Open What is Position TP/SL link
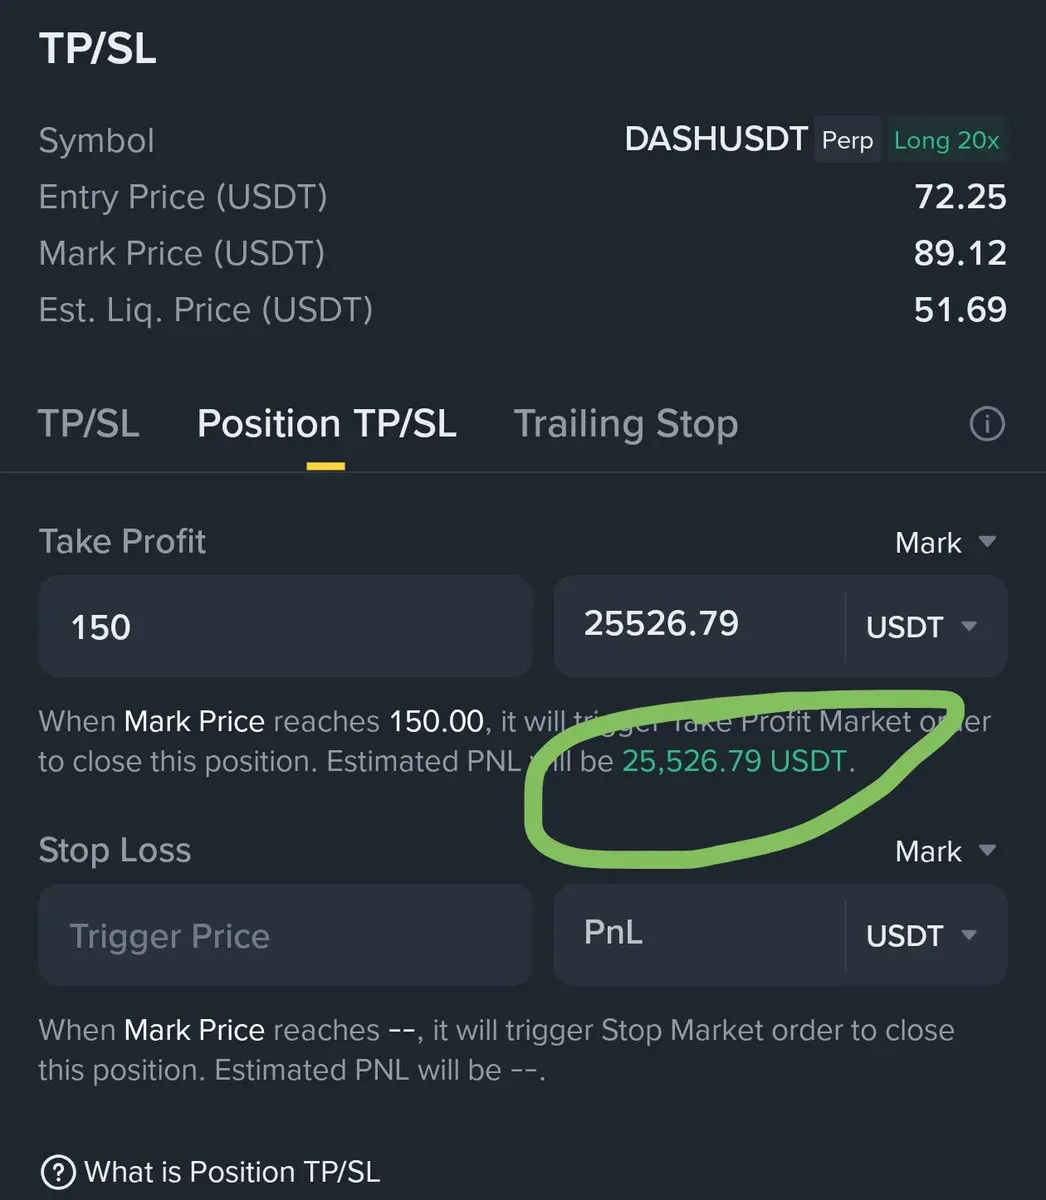 pos(232,1171)
